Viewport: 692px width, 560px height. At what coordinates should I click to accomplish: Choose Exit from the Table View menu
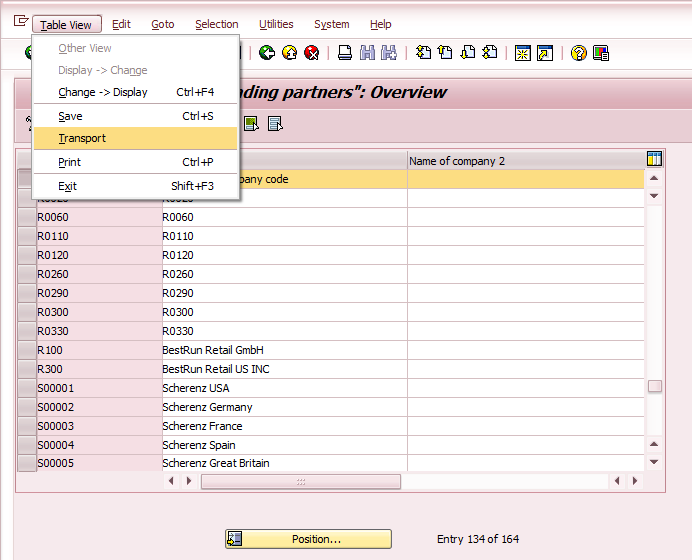[x=135, y=186]
